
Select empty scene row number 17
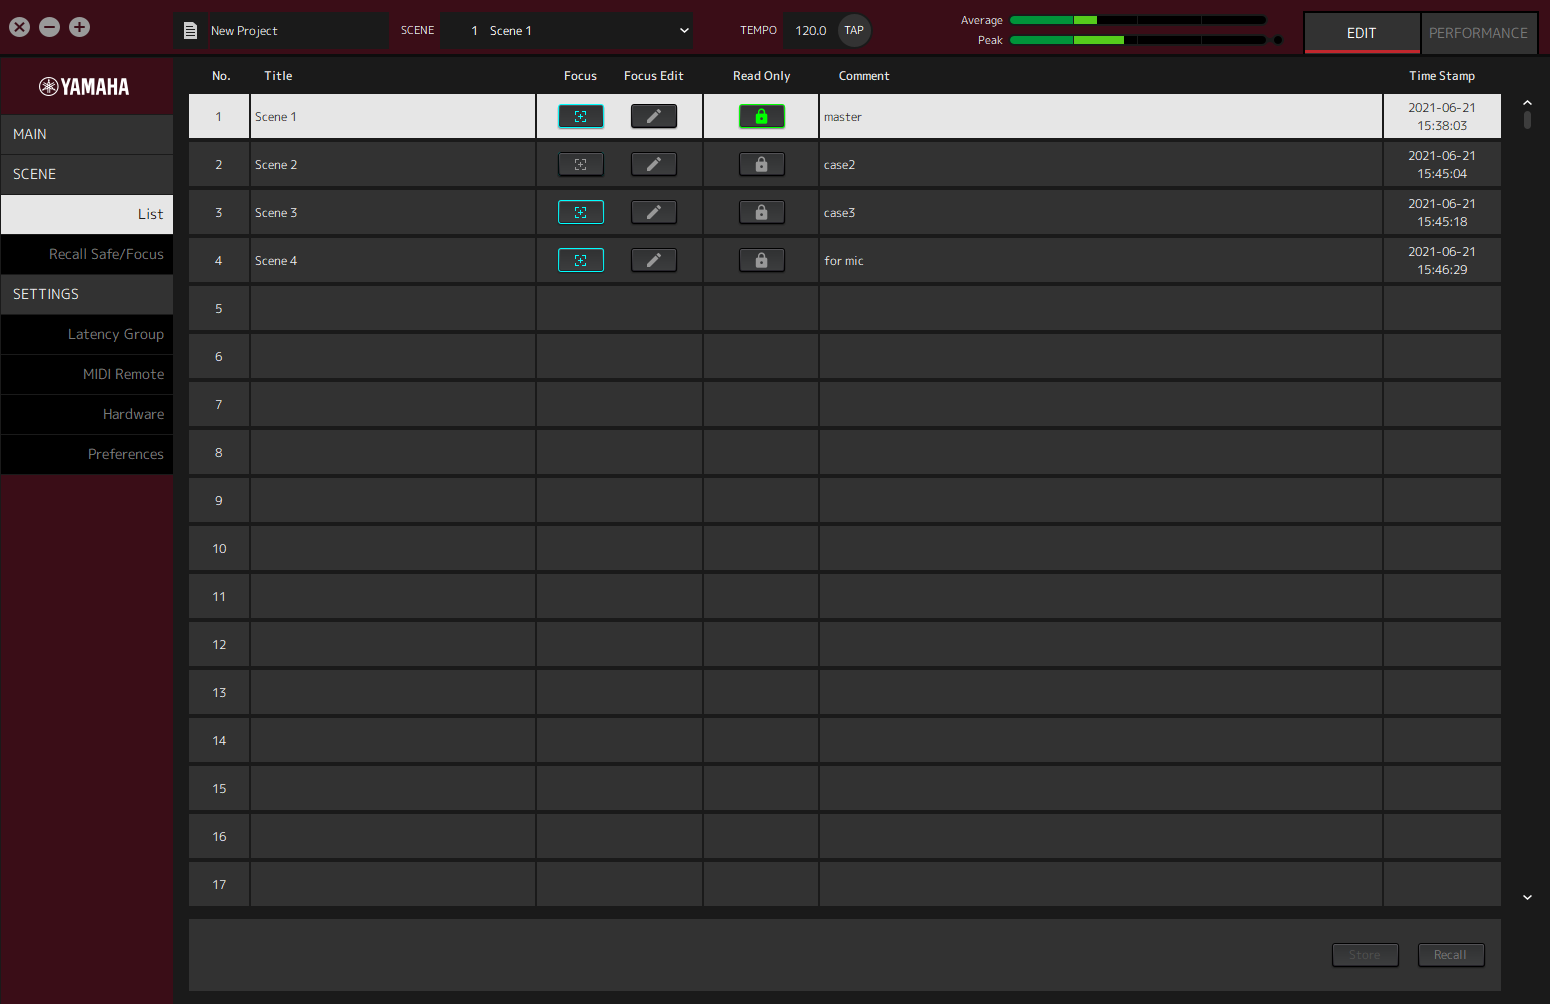[x=845, y=884]
